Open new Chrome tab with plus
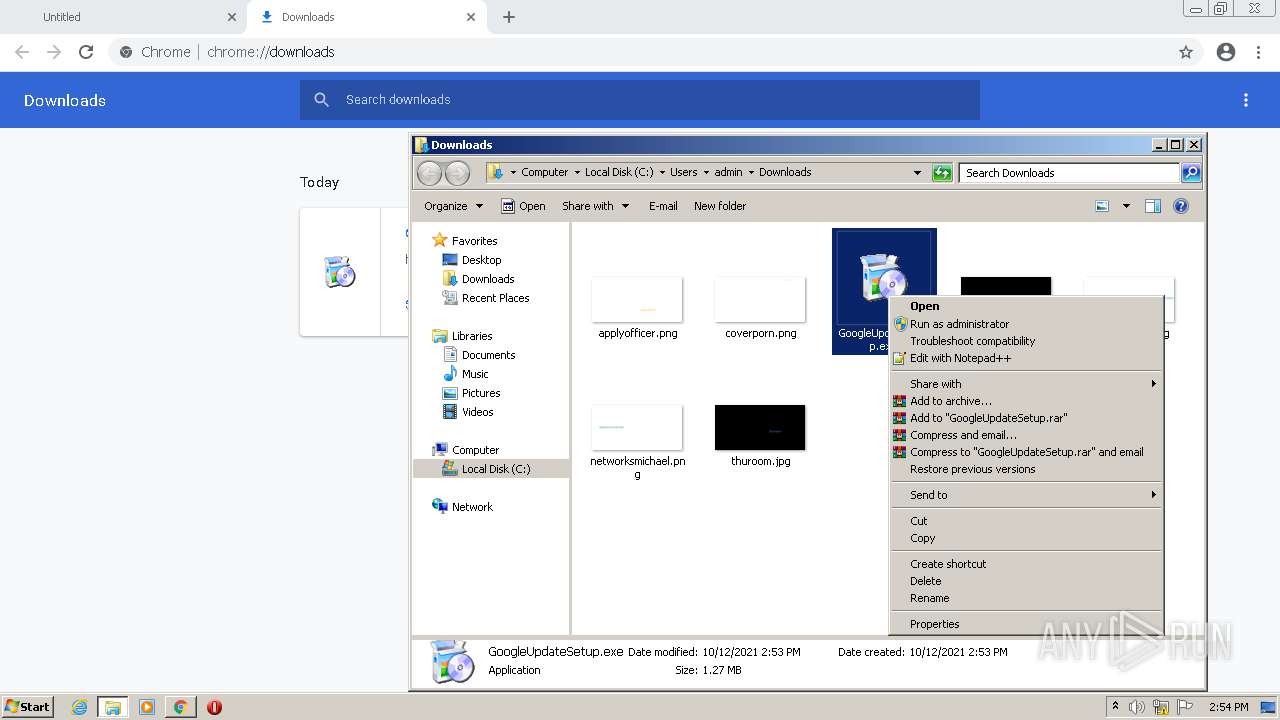This screenshot has height=720, width=1280. [509, 17]
